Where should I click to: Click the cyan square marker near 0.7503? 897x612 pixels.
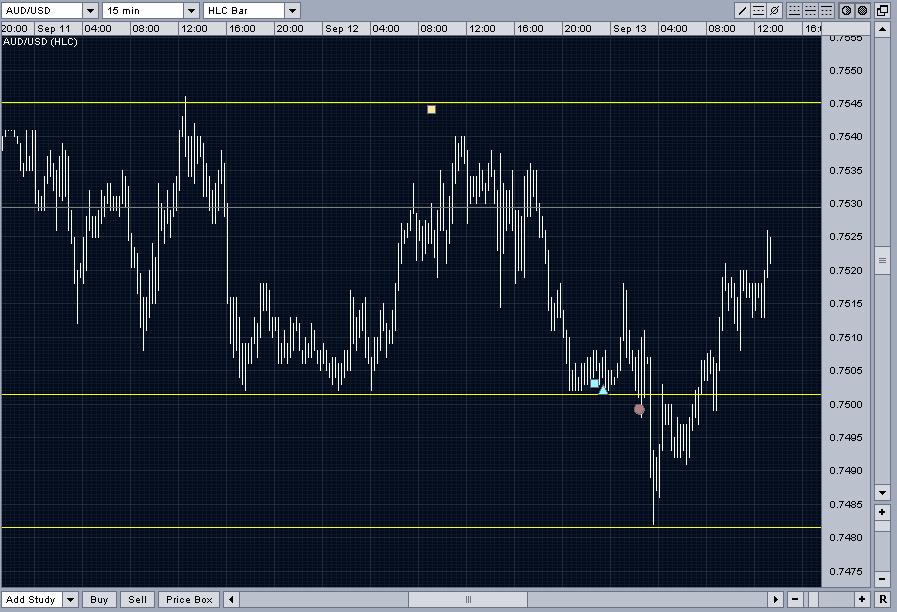pos(594,383)
